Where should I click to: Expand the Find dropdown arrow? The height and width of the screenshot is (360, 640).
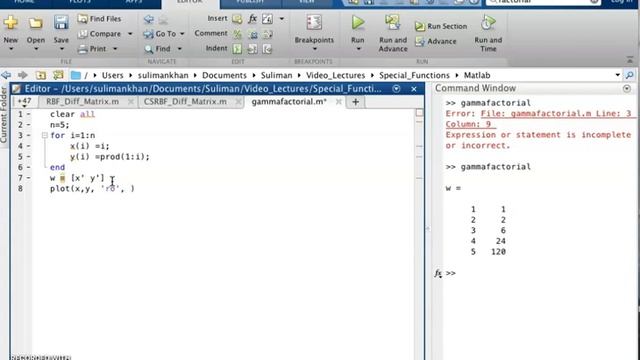[x=180, y=49]
